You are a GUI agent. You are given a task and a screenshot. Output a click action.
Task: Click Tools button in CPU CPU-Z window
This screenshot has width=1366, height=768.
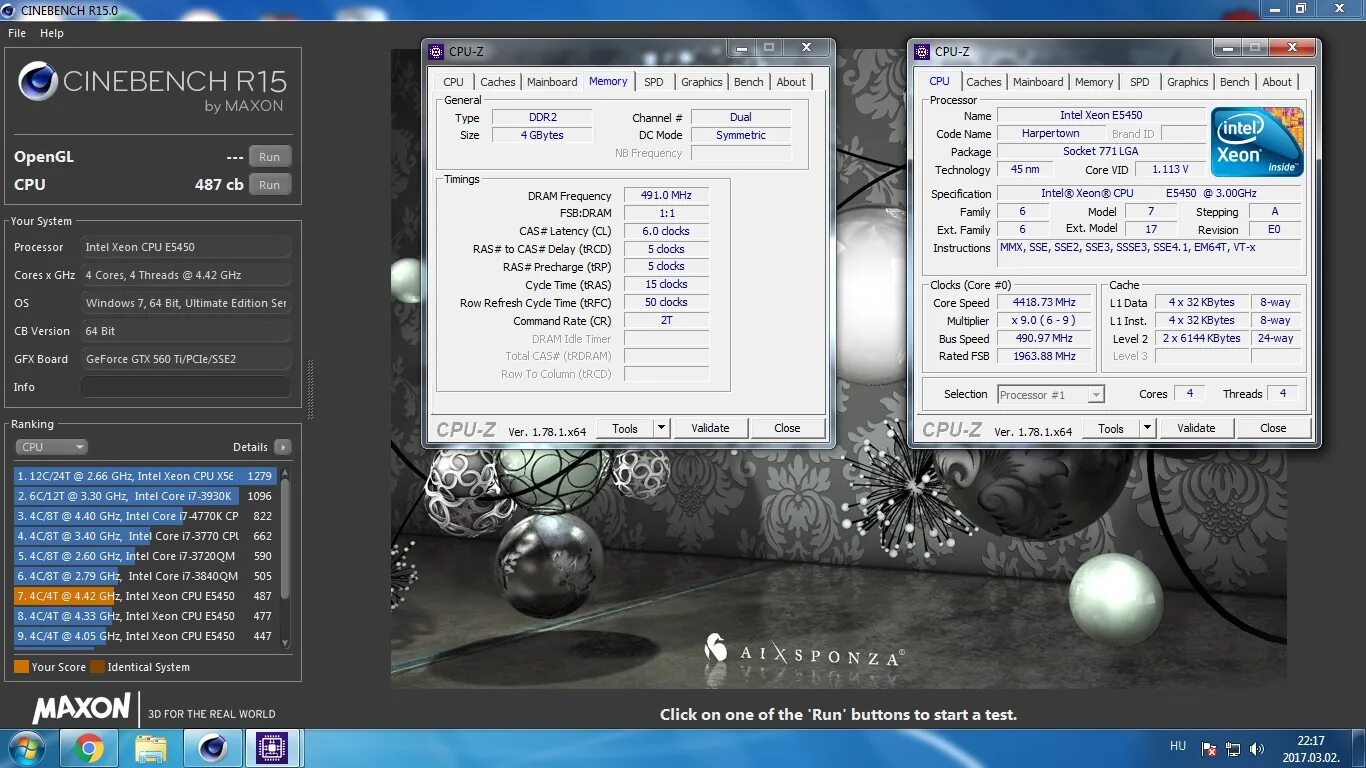[x=1111, y=428]
